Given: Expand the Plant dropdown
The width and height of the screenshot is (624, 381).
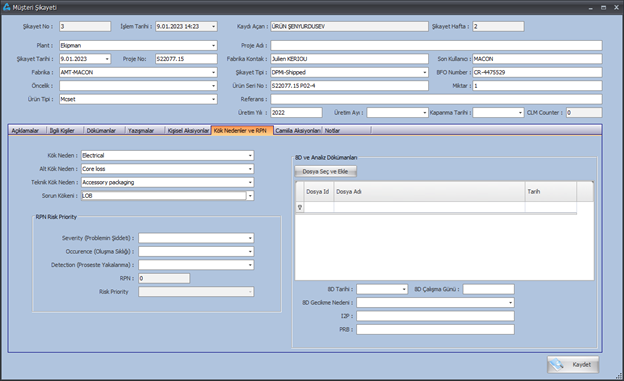Looking at the screenshot, I should coord(213,46).
